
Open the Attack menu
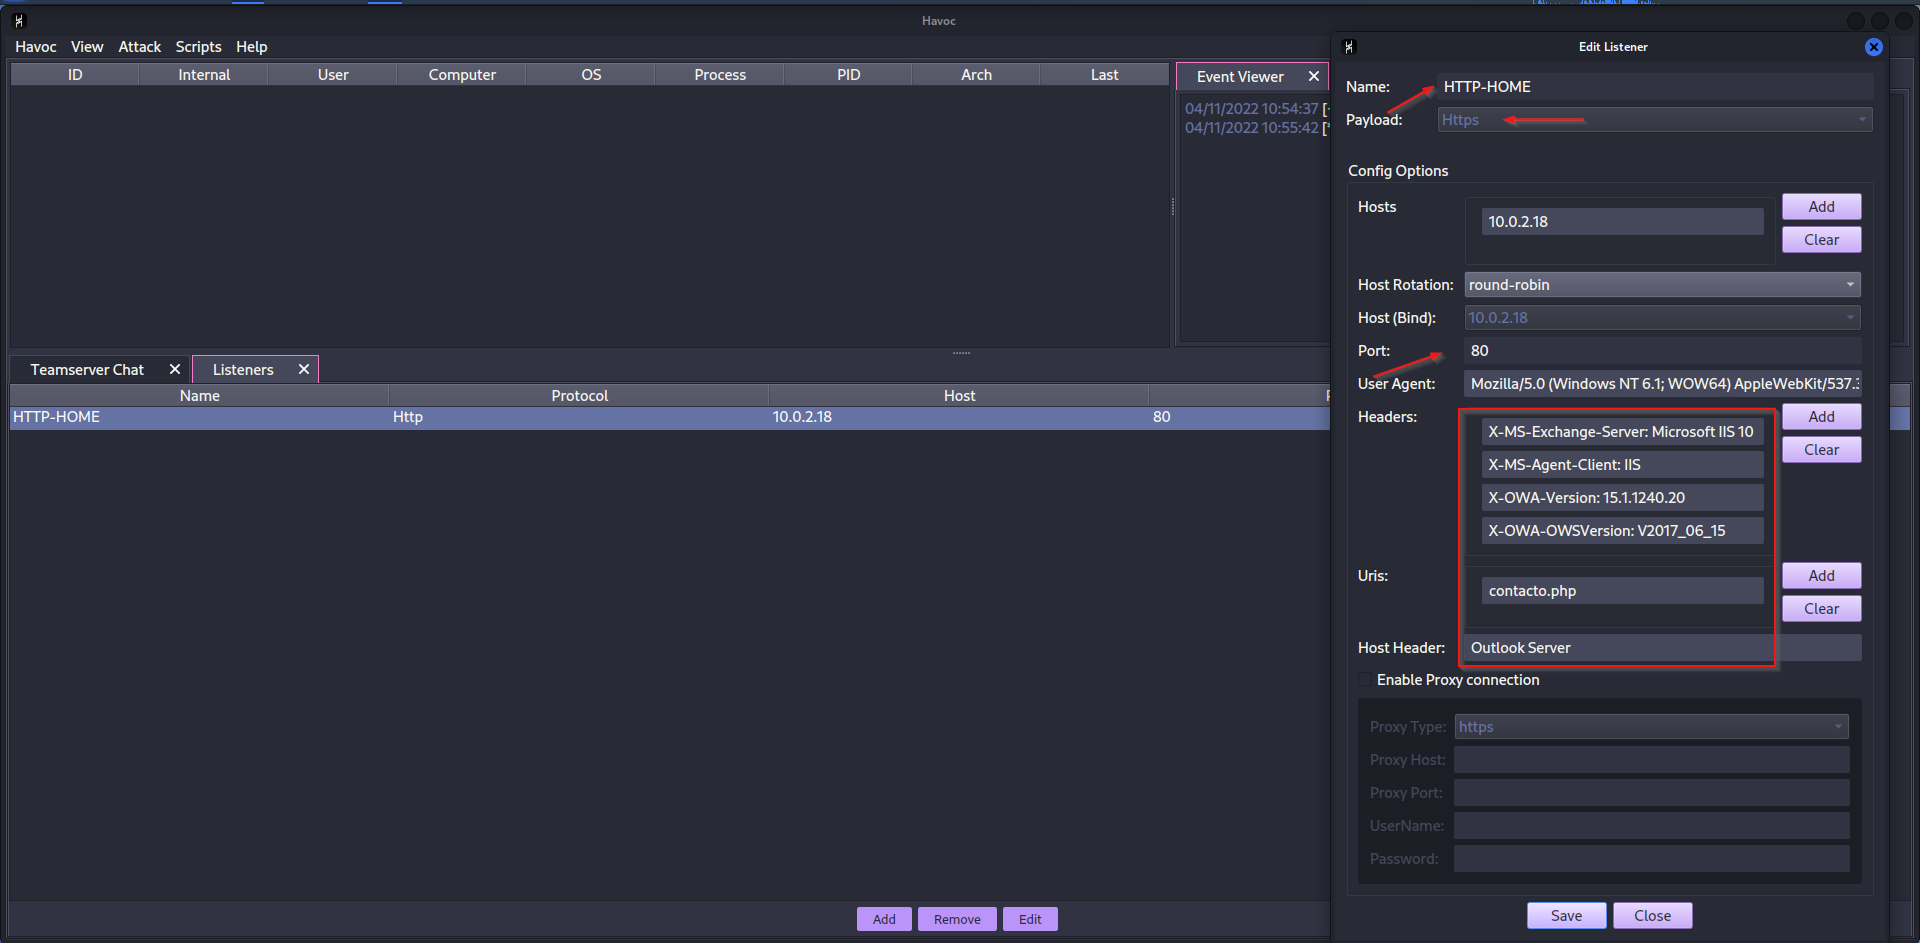coord(139,47)
